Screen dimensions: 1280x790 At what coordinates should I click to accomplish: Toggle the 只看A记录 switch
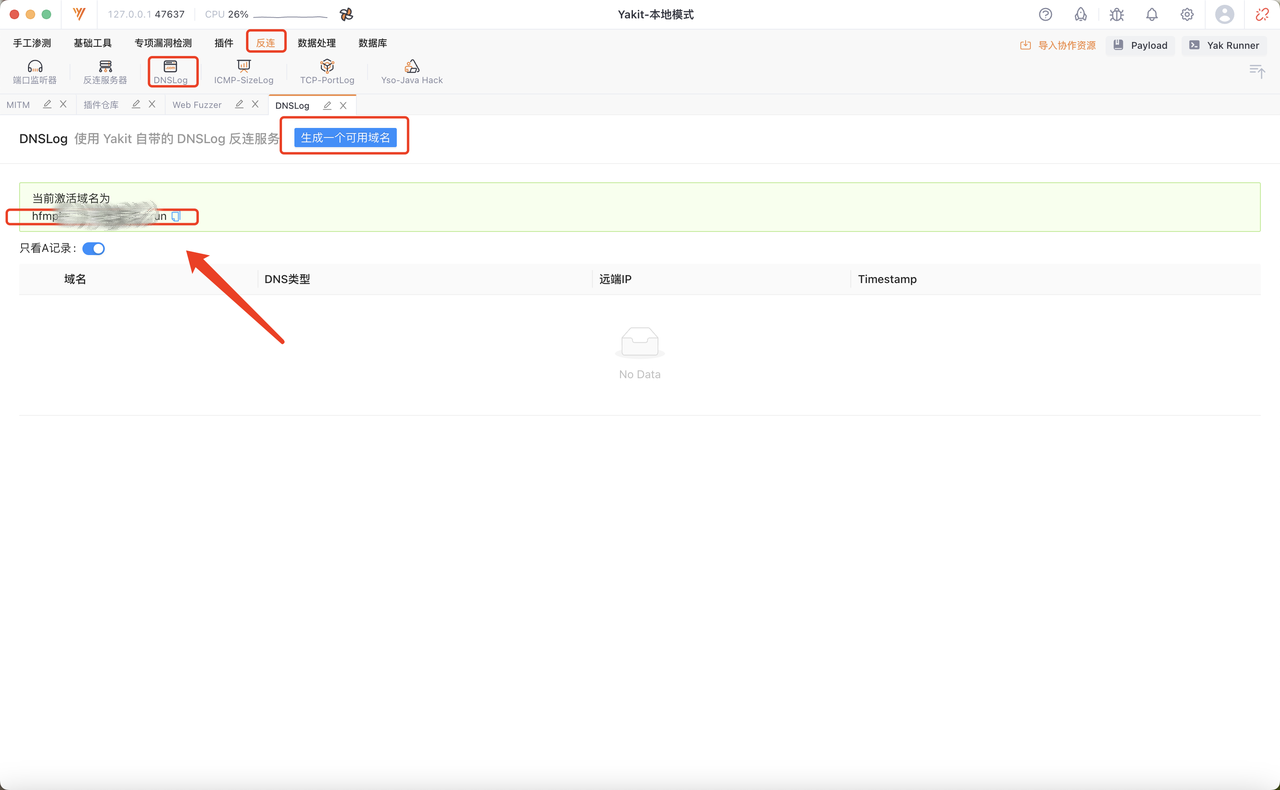(x=93, y=249)
